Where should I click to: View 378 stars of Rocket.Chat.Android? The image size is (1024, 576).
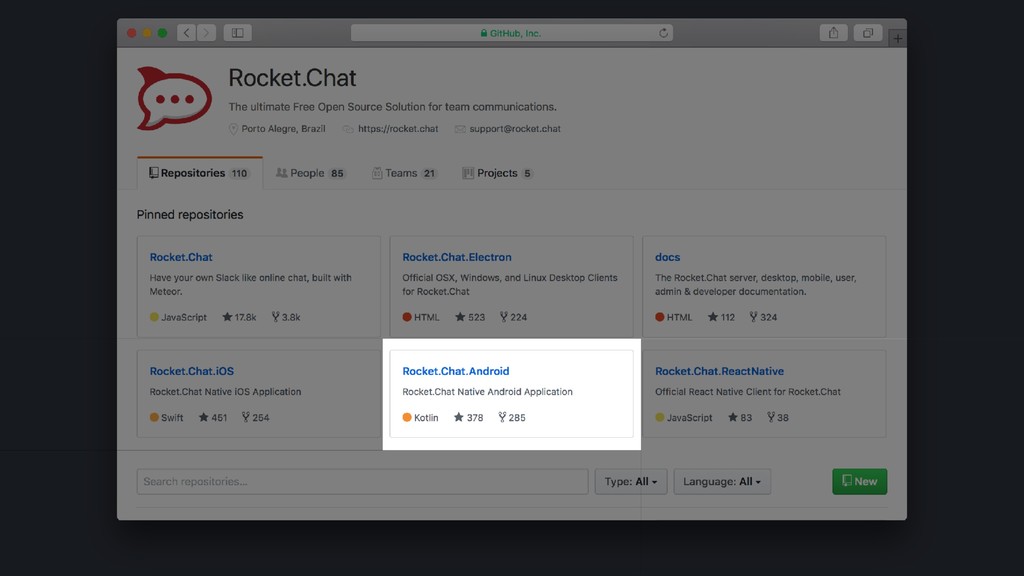coord(468,418)
